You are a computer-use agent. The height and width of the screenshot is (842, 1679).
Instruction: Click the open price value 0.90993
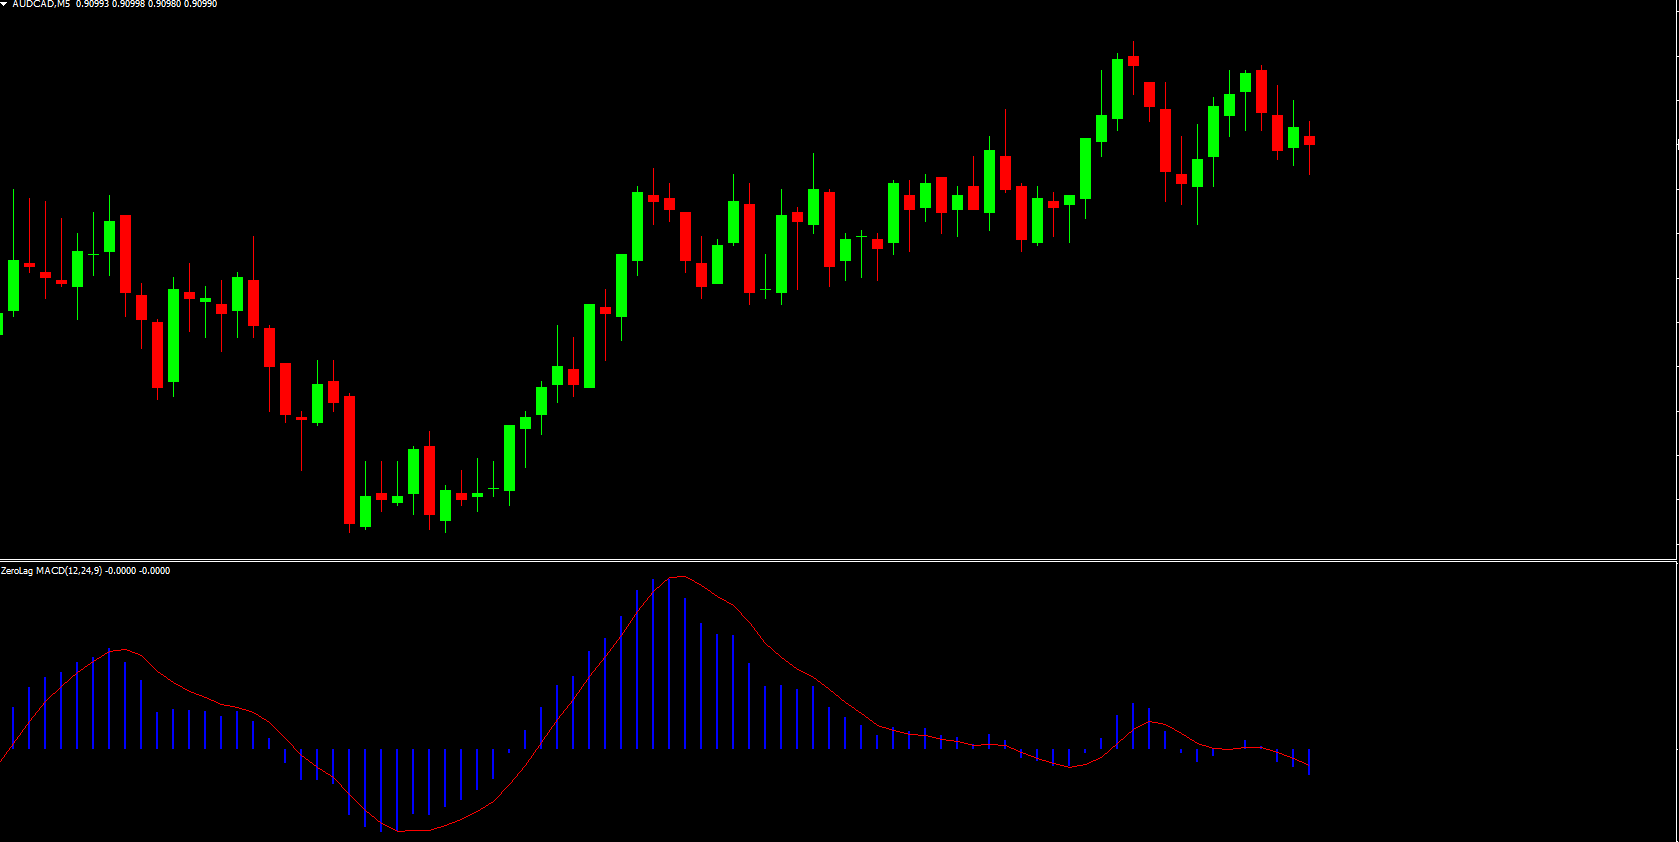click(x=92, y=4)
